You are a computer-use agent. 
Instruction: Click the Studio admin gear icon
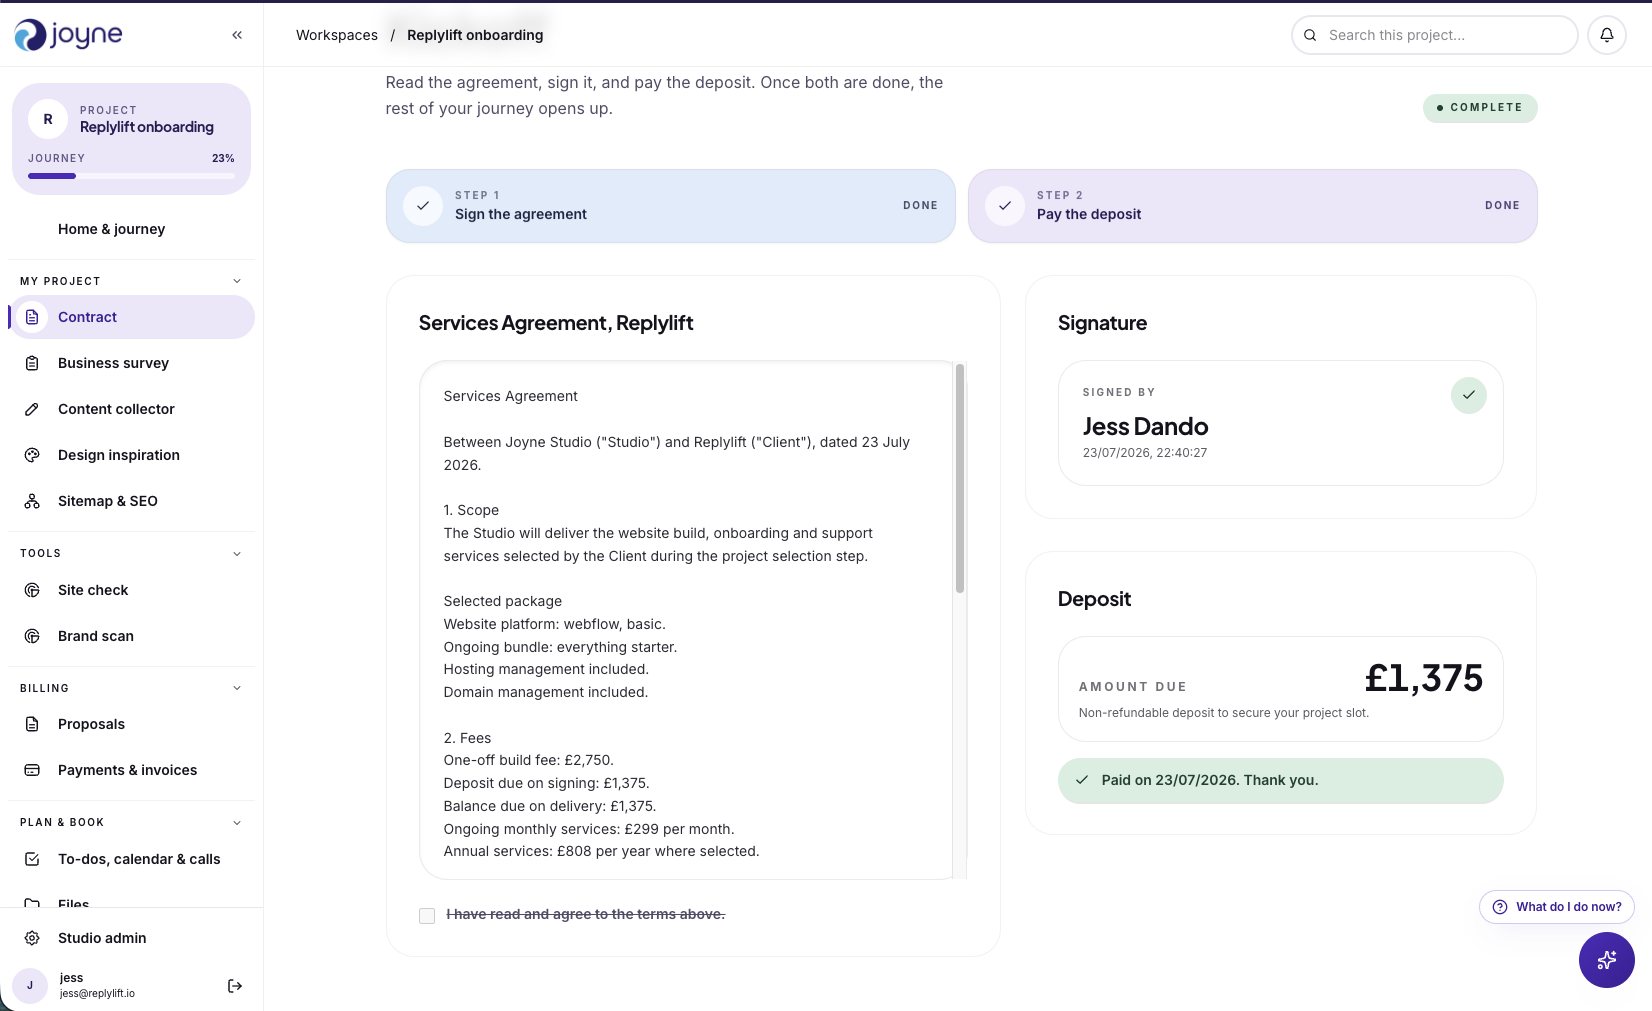click(32, 938)
